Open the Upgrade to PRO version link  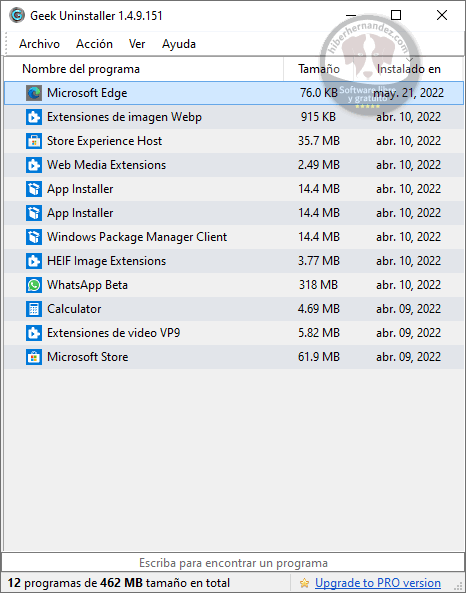(x=377, y=583)
